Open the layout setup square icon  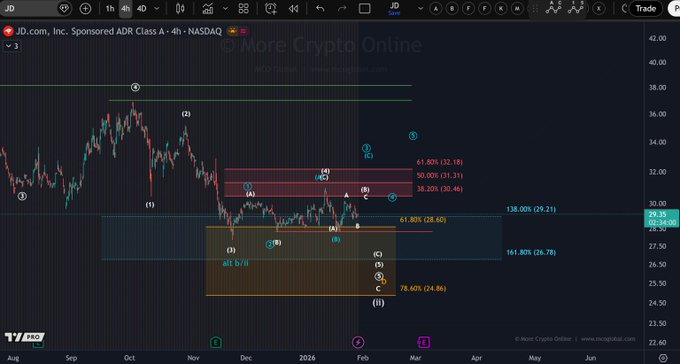[365, 8]
